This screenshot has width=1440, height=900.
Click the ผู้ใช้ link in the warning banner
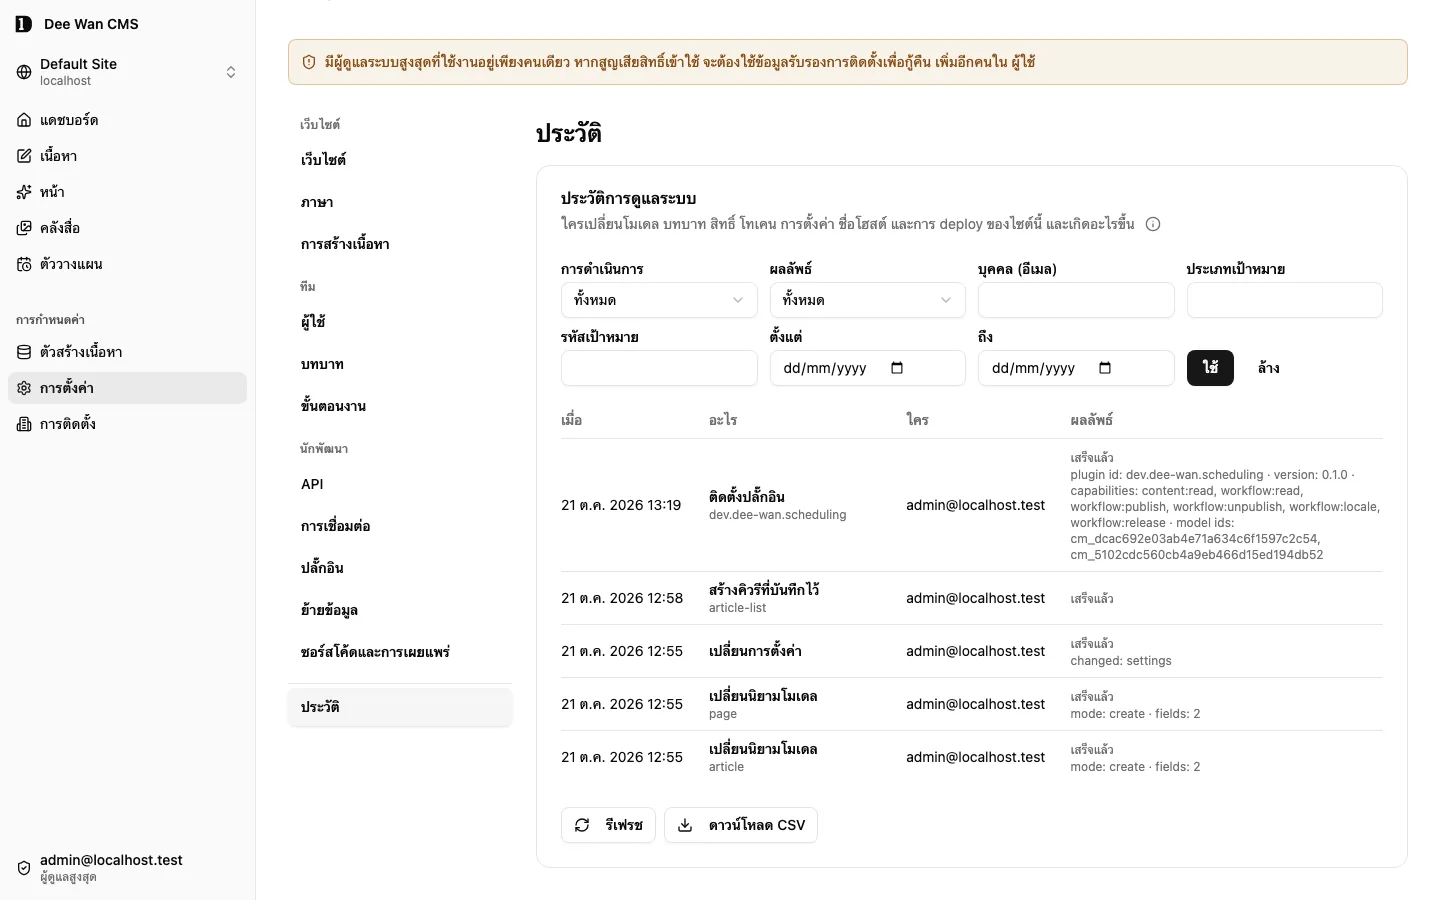pyautogui.click(x=1023, y=62)
